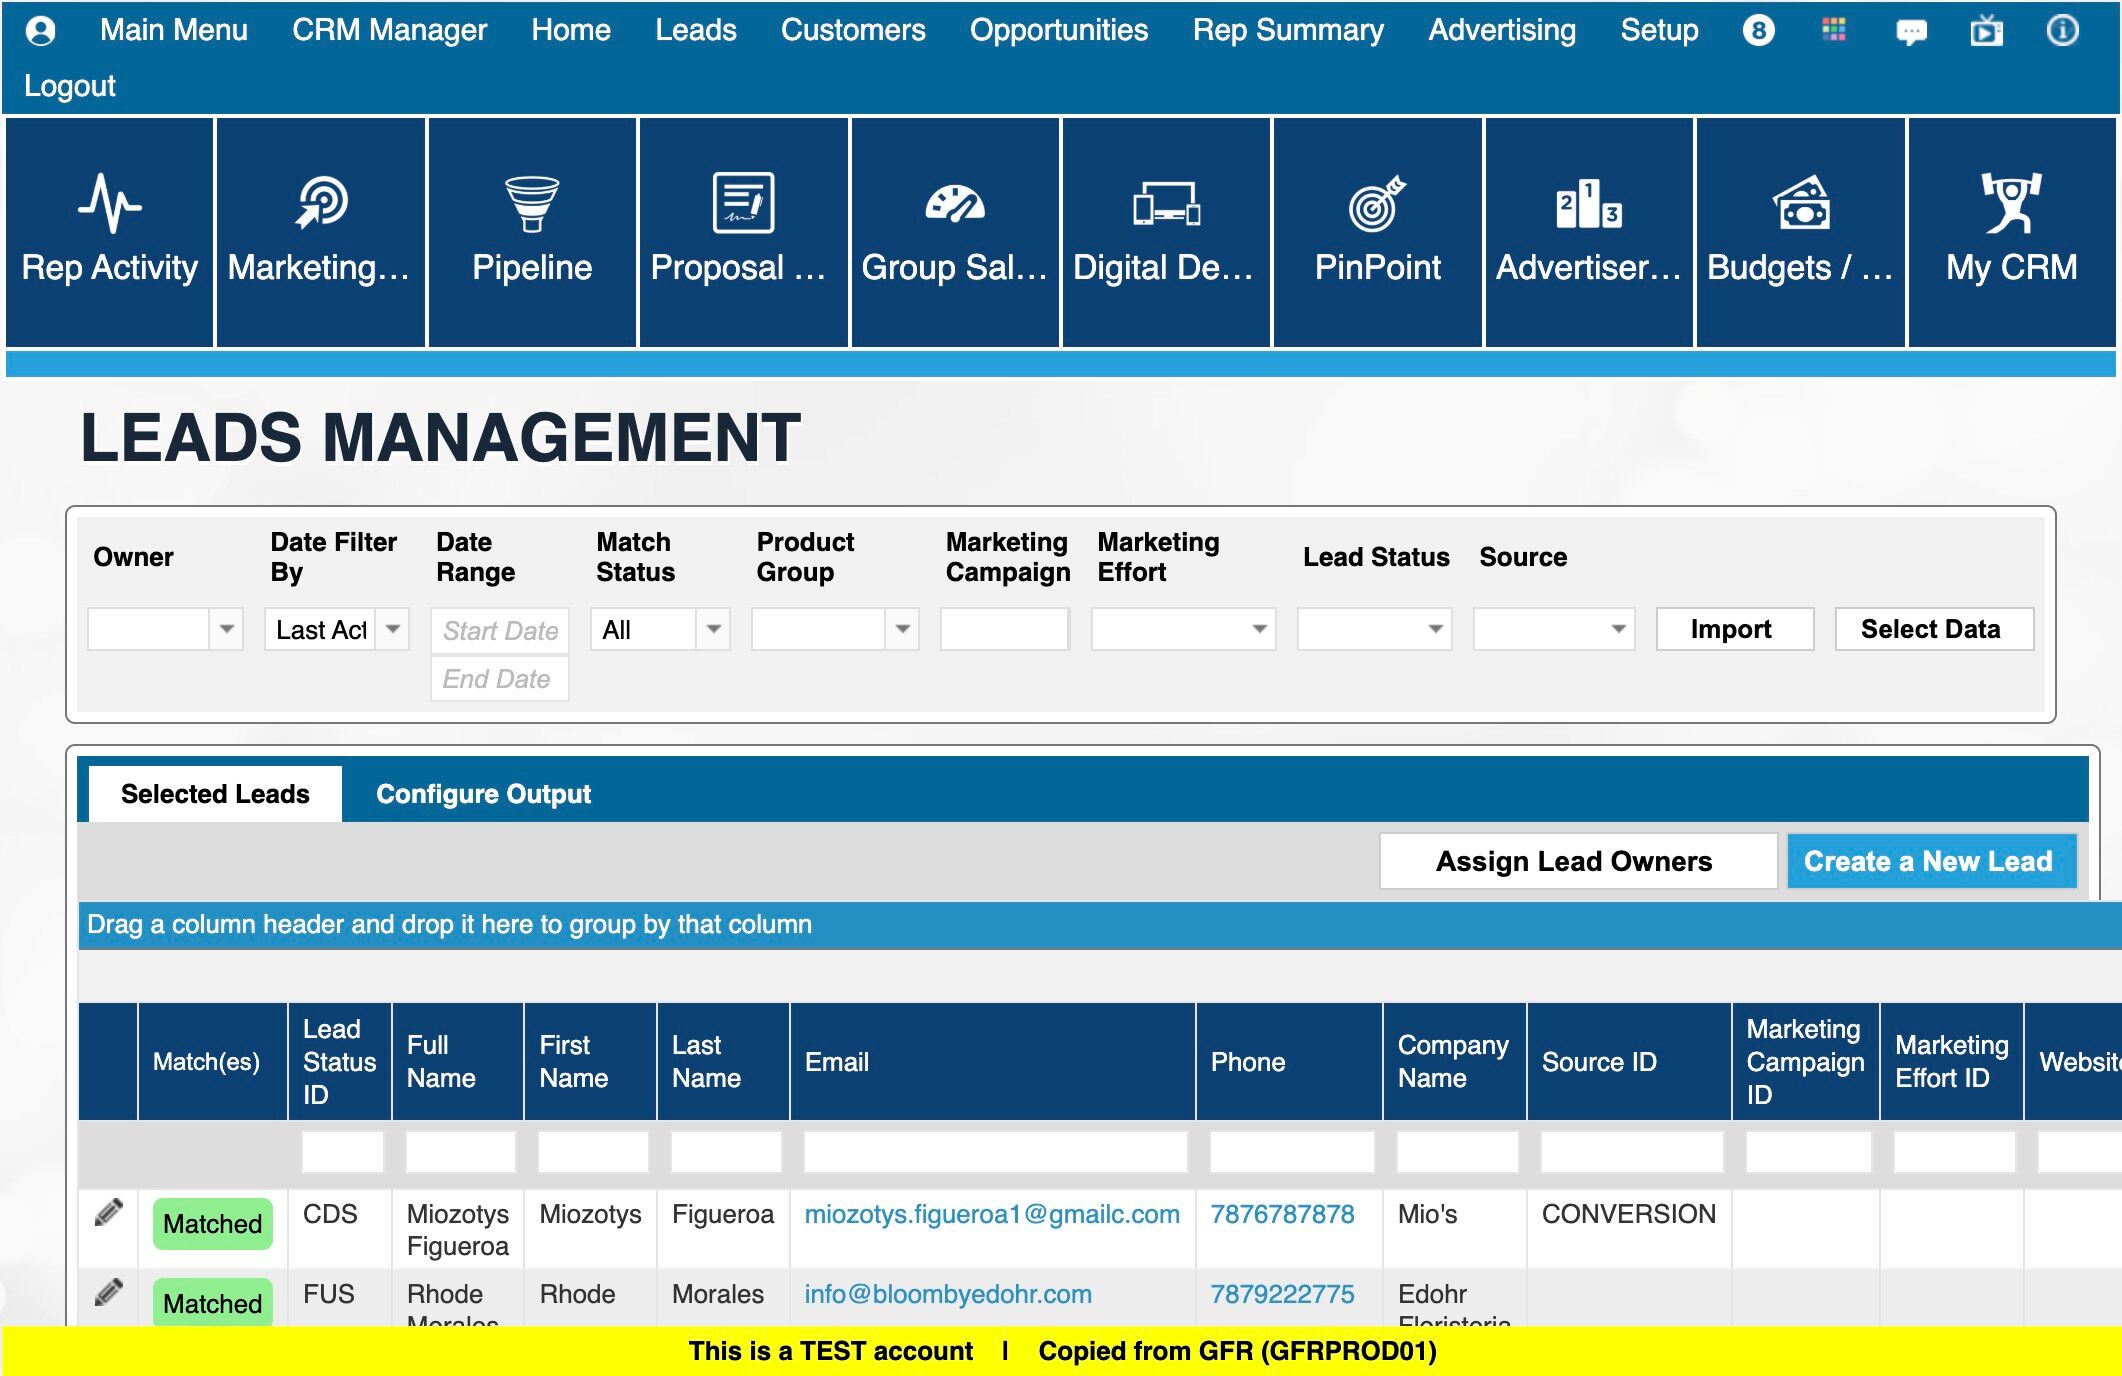Image resolution: width=2122 pixels, height=1376 pixels.
Task: Open the Rep Activity tile
Action: pyautogui.click(x=110, y=232)
